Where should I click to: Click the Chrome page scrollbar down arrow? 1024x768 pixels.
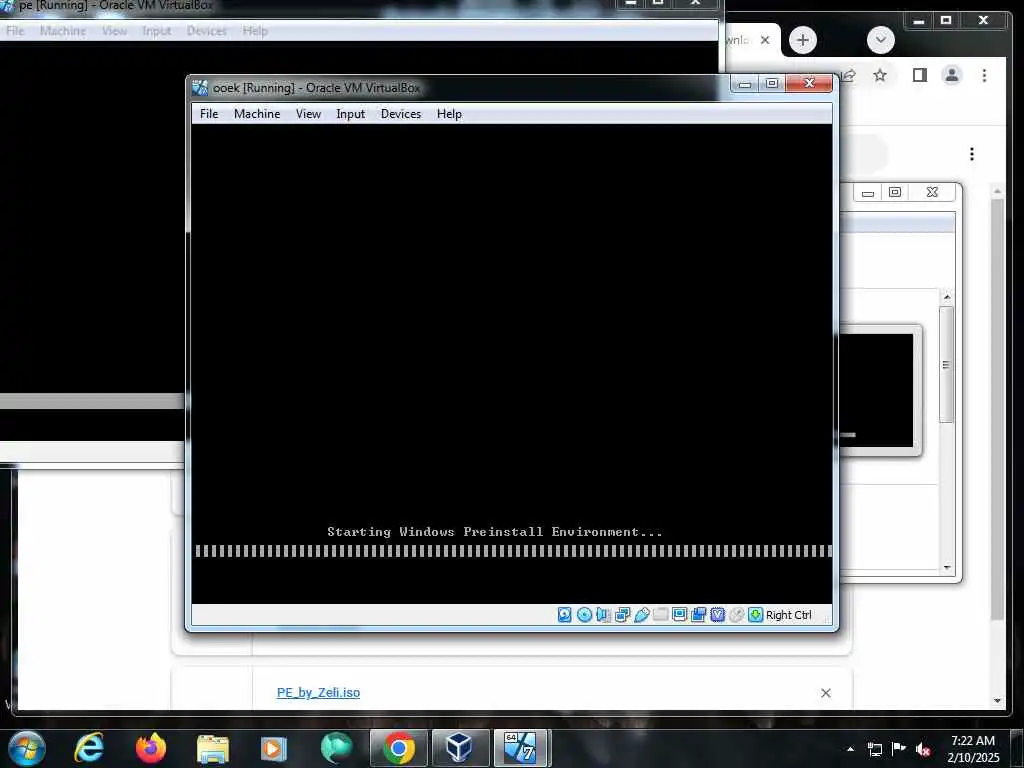click(x=997, y=701)
